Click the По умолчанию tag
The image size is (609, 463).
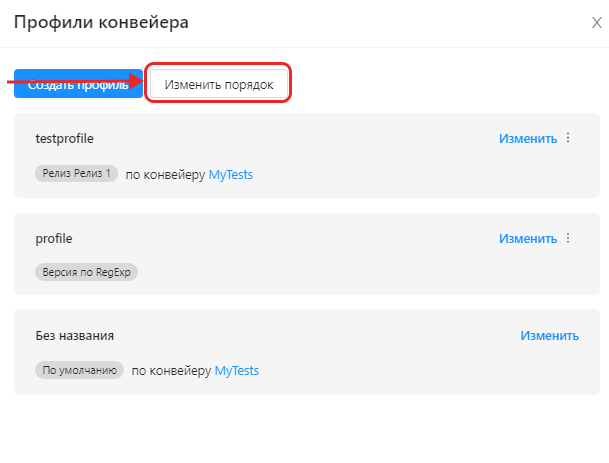(x=80, y=371)
